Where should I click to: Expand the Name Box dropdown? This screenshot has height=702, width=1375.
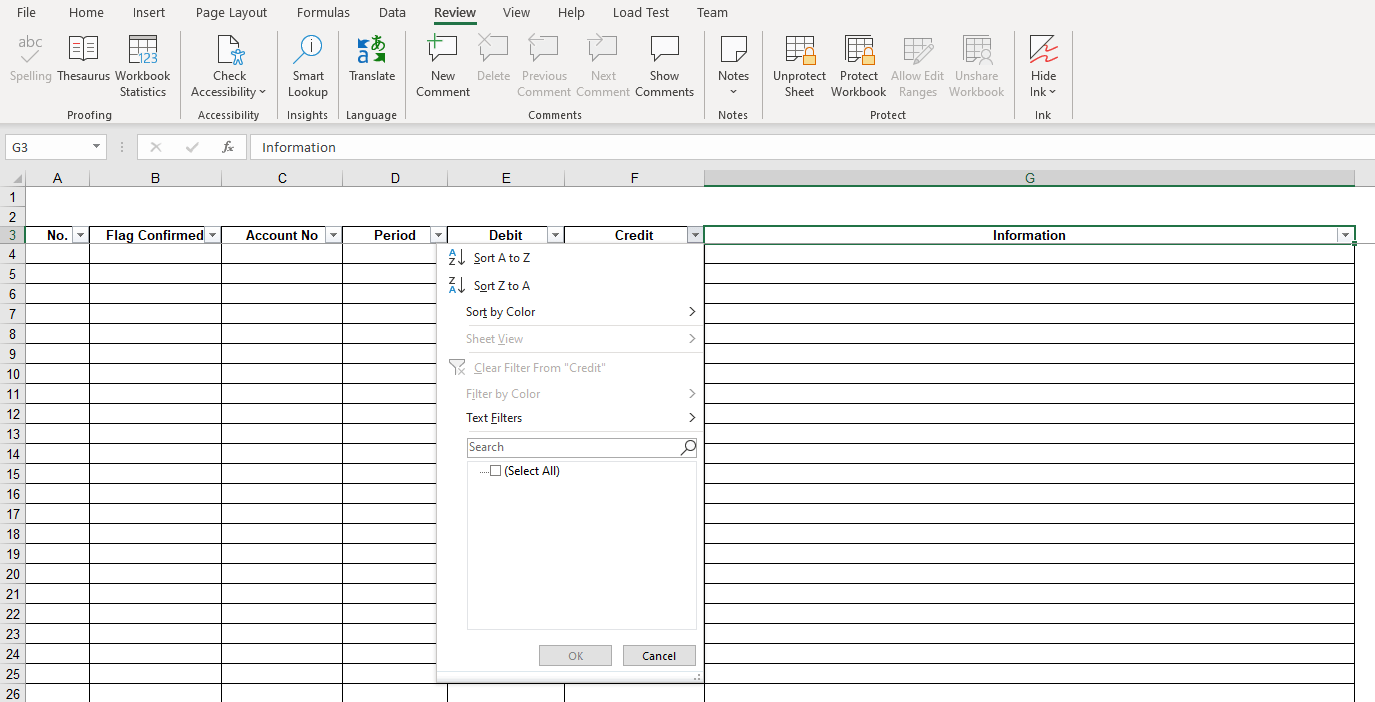(97, 147)
